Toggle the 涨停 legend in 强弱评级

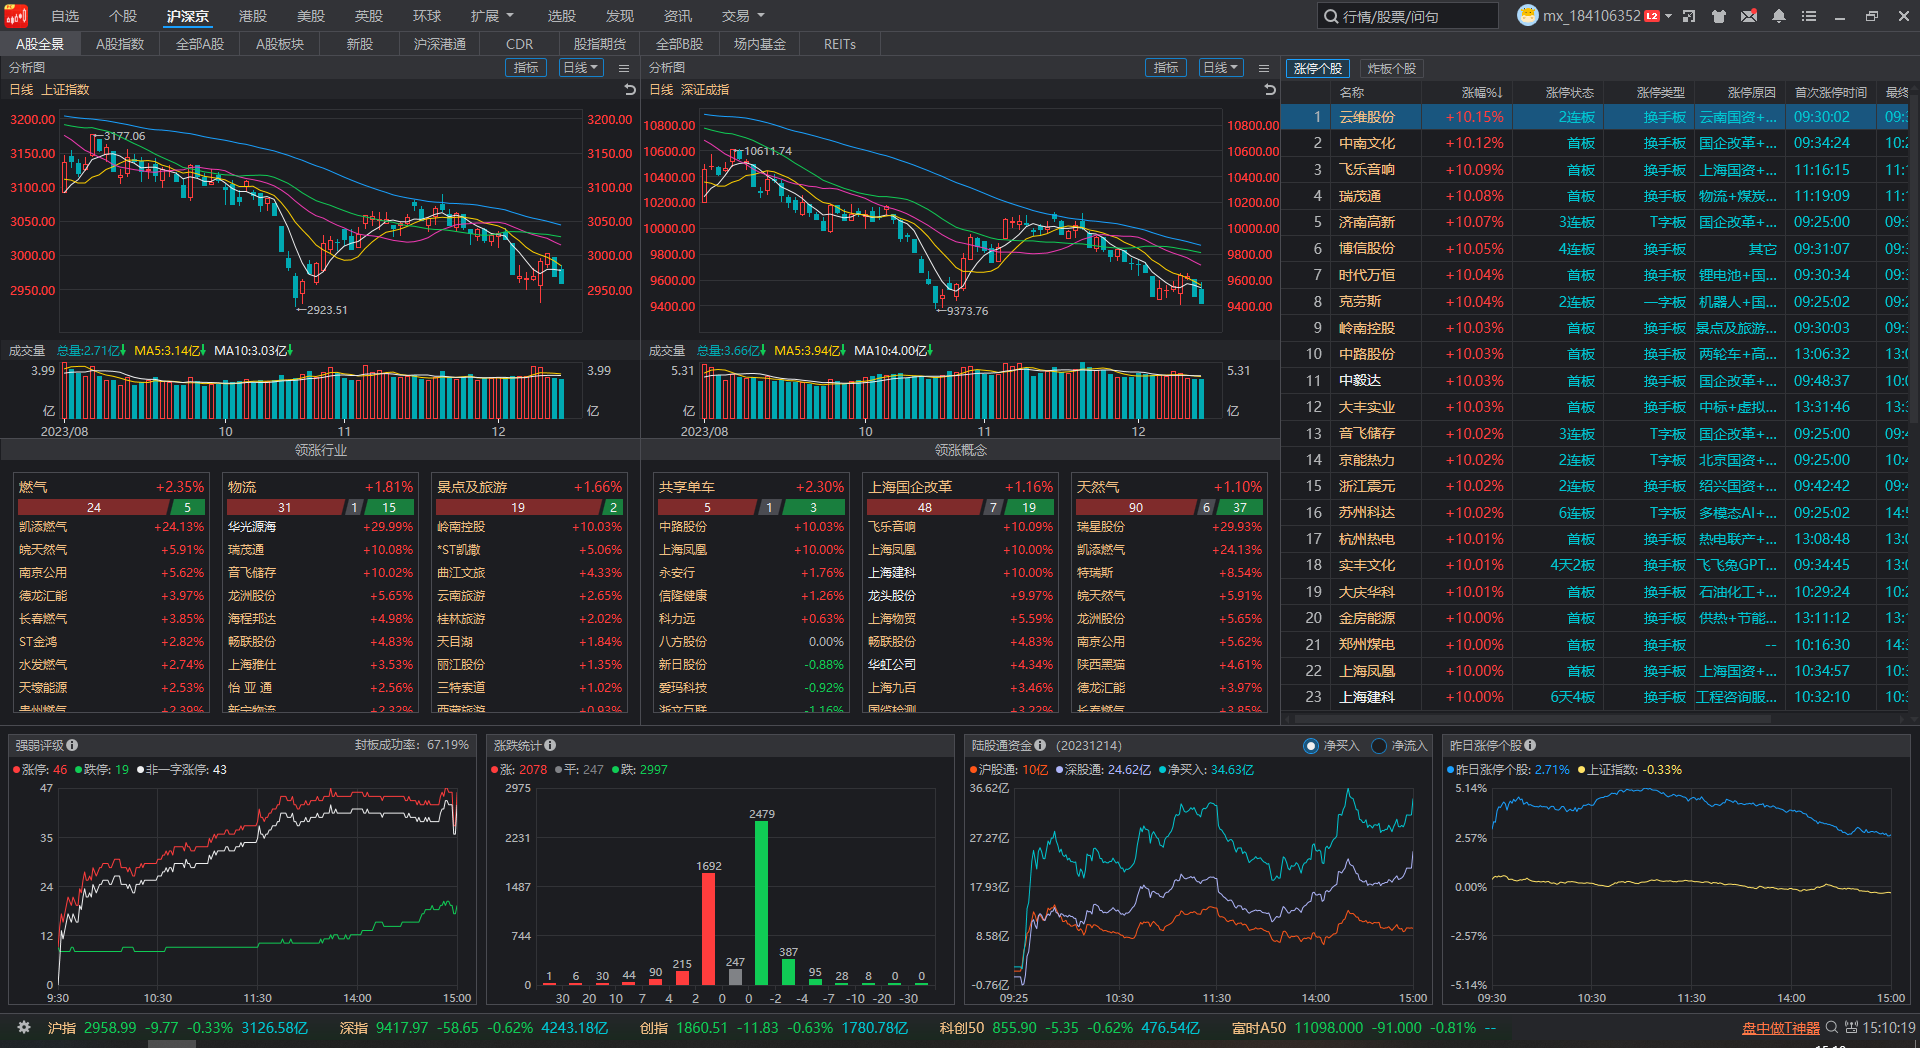40,770
